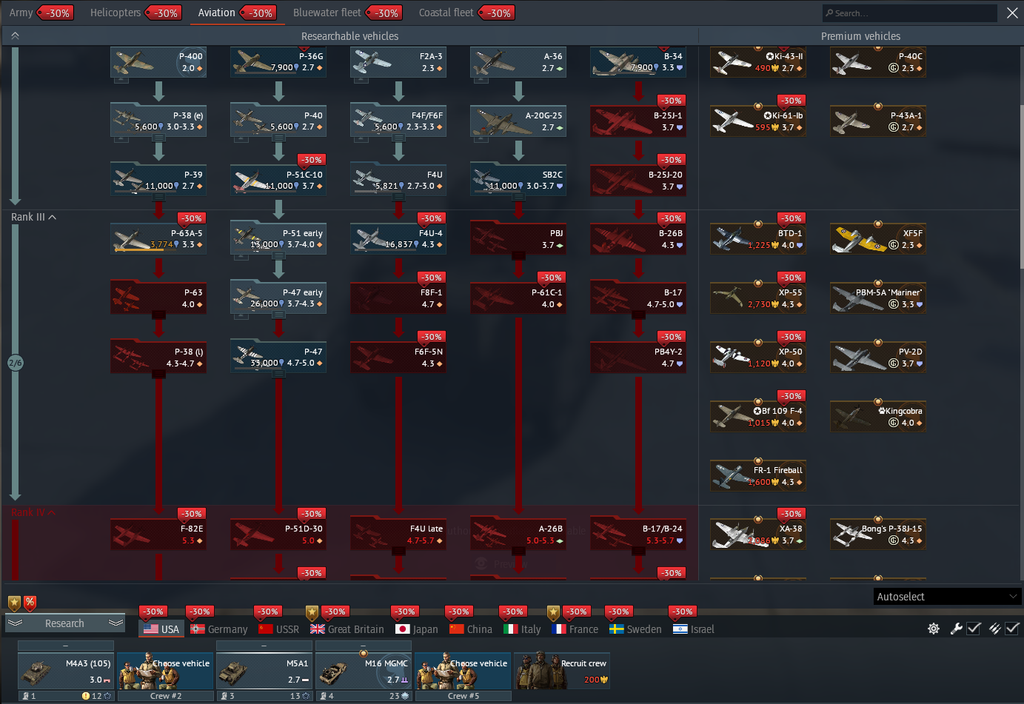Image resolution: width=1024 pixels, height=704 pixels.
Task: Click the Research button
Action: point(65,623)
